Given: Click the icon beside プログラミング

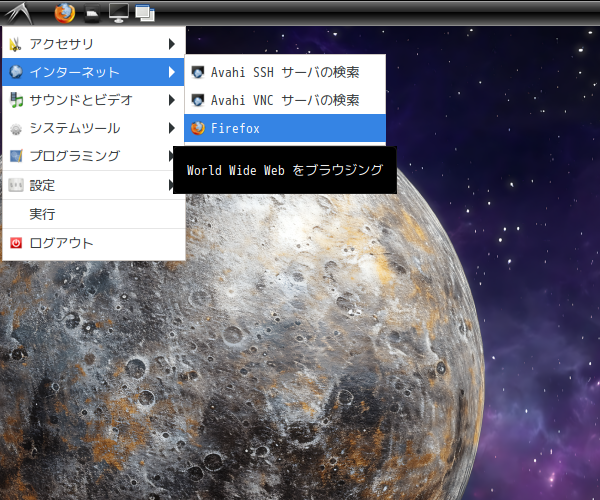Looking at the screenshot, I should tap(16, 156).
